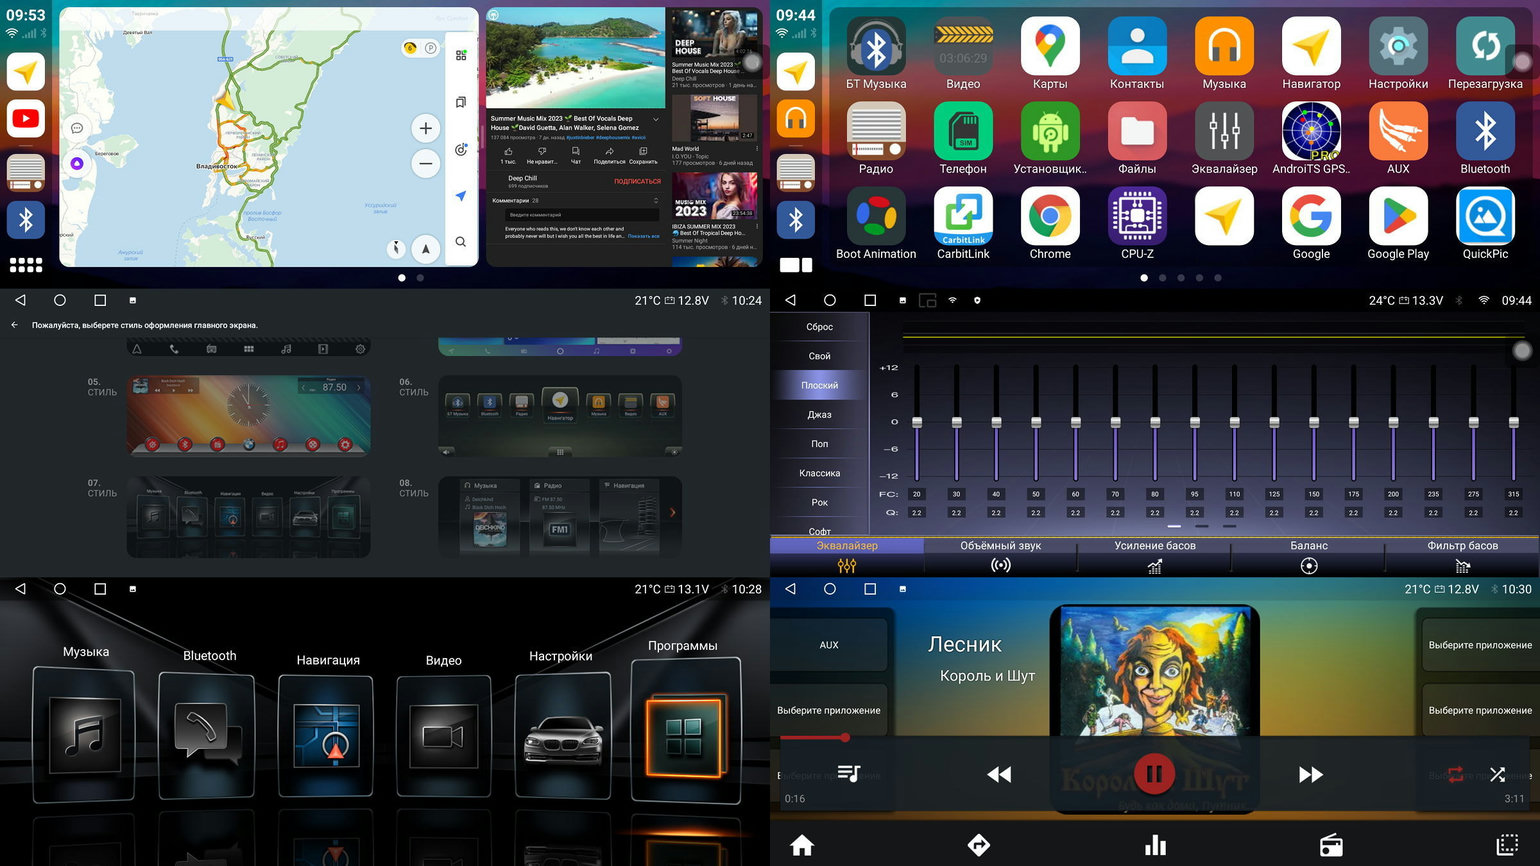Screen dimensions: 1540x866
Task: Pause the song Лесник
Action: click(1153, 774)
